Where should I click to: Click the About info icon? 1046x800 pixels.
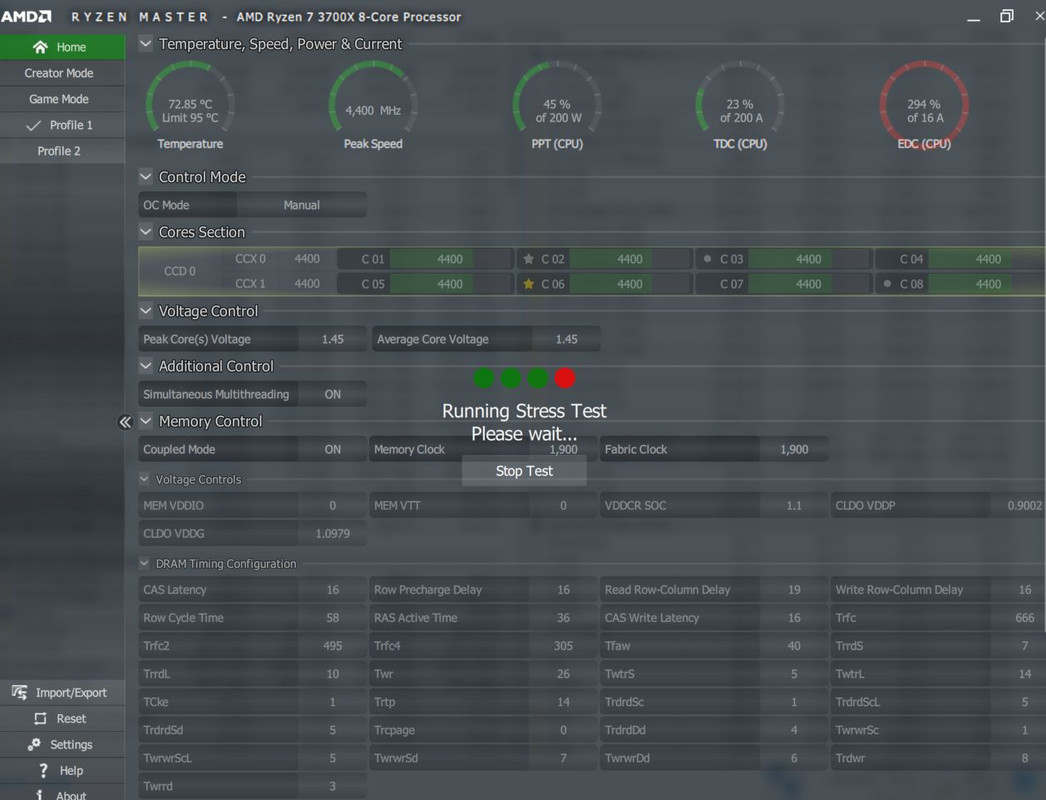[x=39, y=795]
